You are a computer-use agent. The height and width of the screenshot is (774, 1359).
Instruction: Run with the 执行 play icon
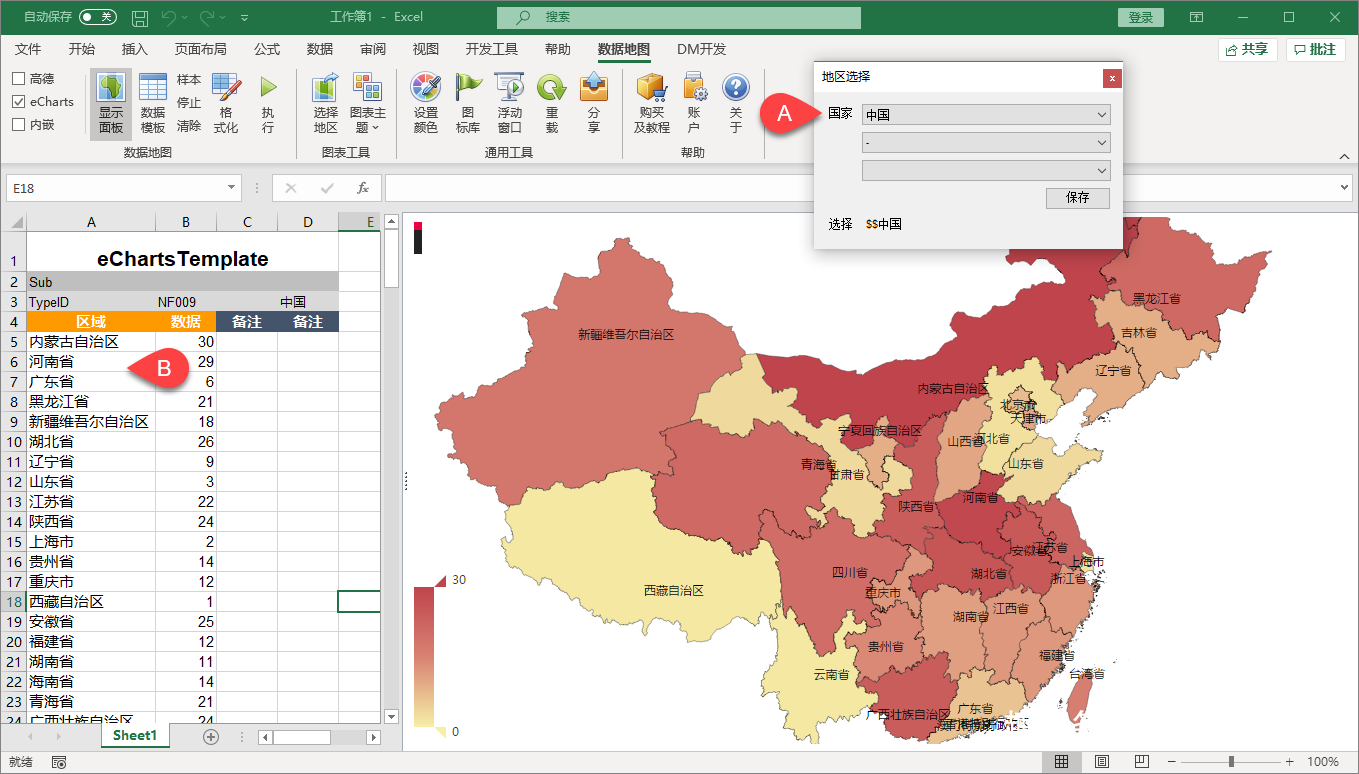coord(268,89)
